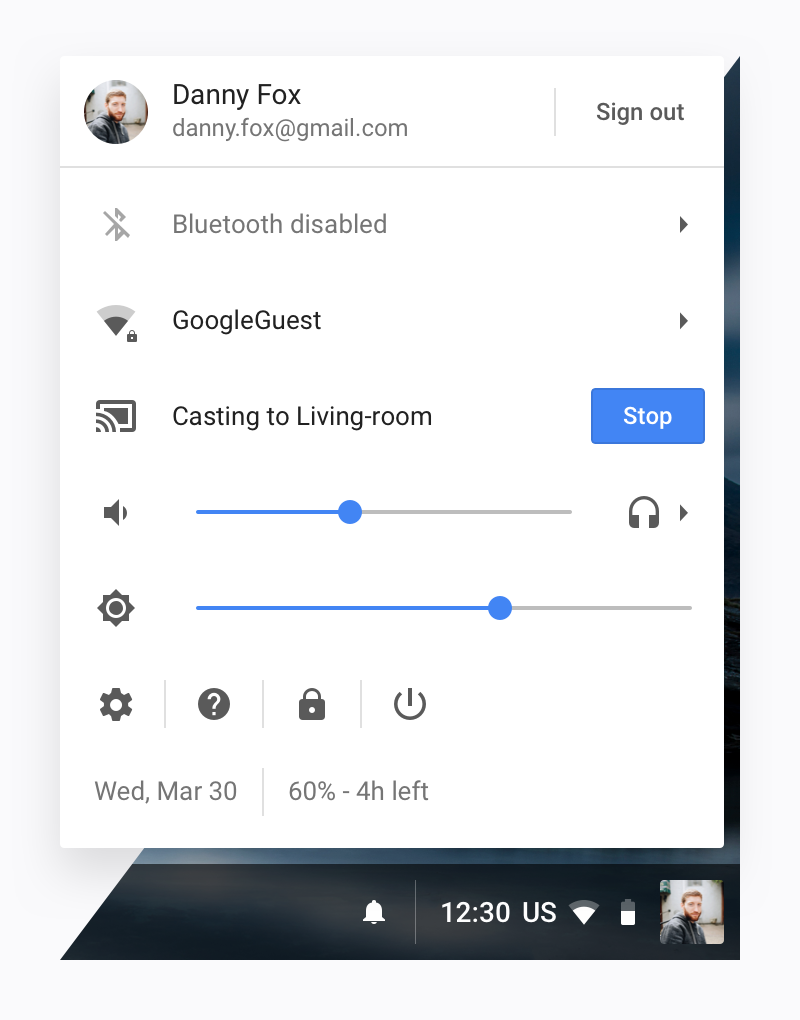Mute audio with the speaker icon
The height and width of the screenshot is (1020, 800).
coord(116,513)
